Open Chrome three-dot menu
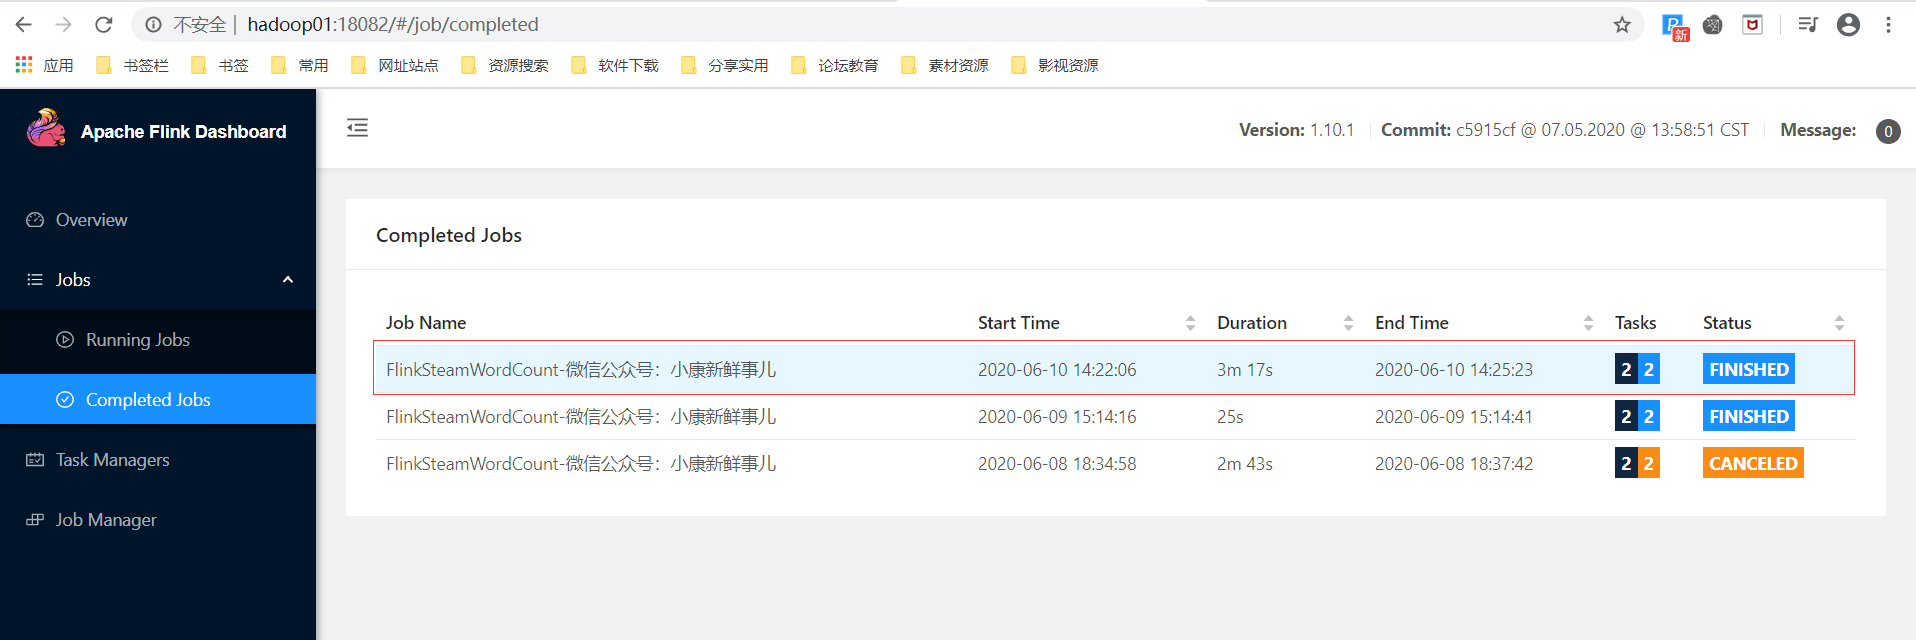 (x=1888, y=24)
